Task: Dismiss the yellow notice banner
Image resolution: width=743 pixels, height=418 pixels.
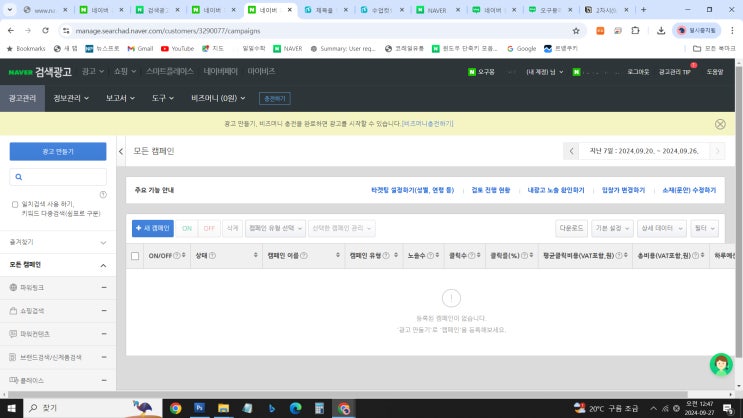Action: [720, 124]
